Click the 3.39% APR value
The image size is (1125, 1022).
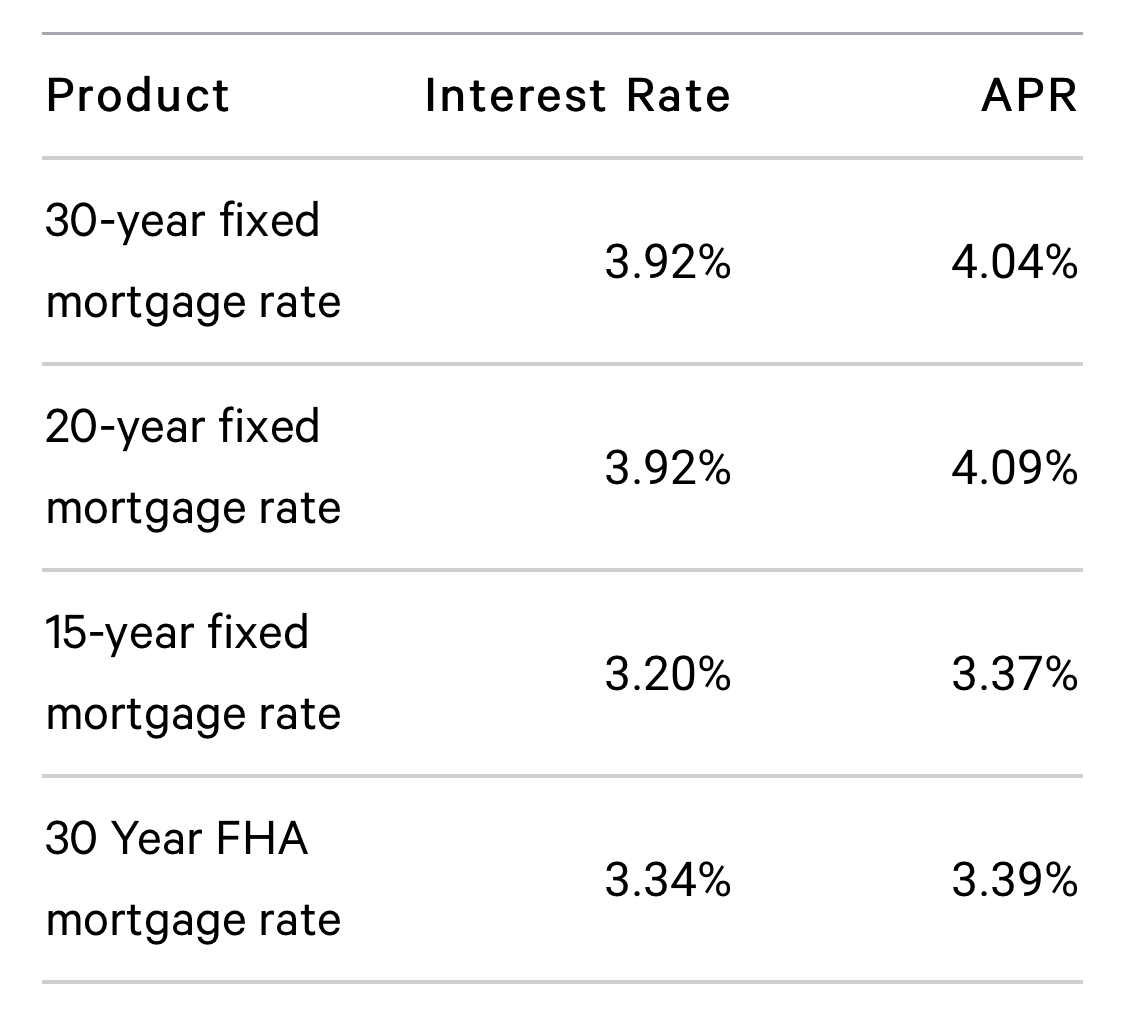(x=1014, y=881)
